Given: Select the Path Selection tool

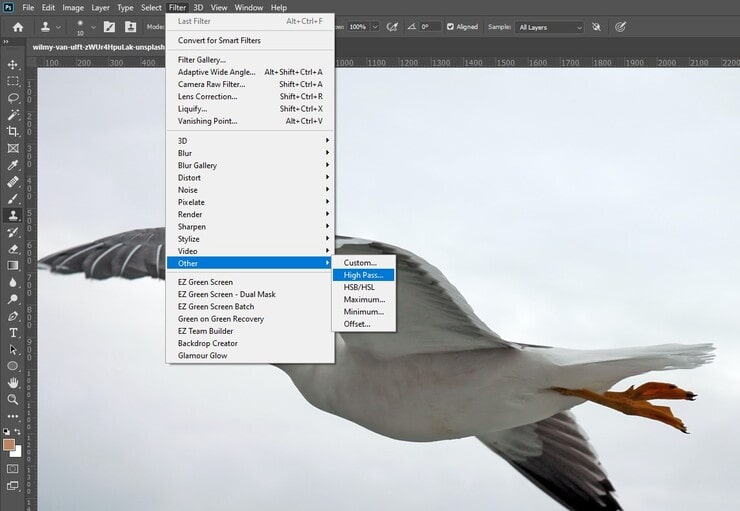Looking at the screenshot, I should 13,350.
